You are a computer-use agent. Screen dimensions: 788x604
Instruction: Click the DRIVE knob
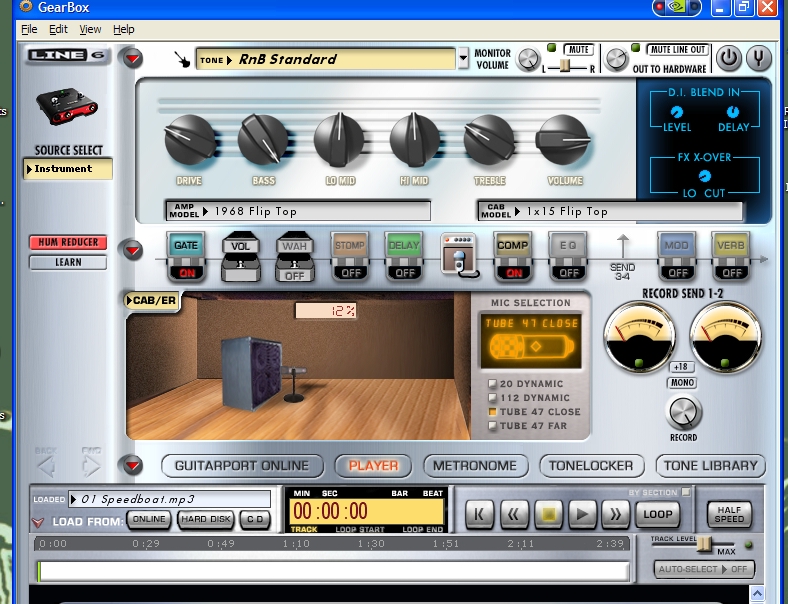coord(189,141)
